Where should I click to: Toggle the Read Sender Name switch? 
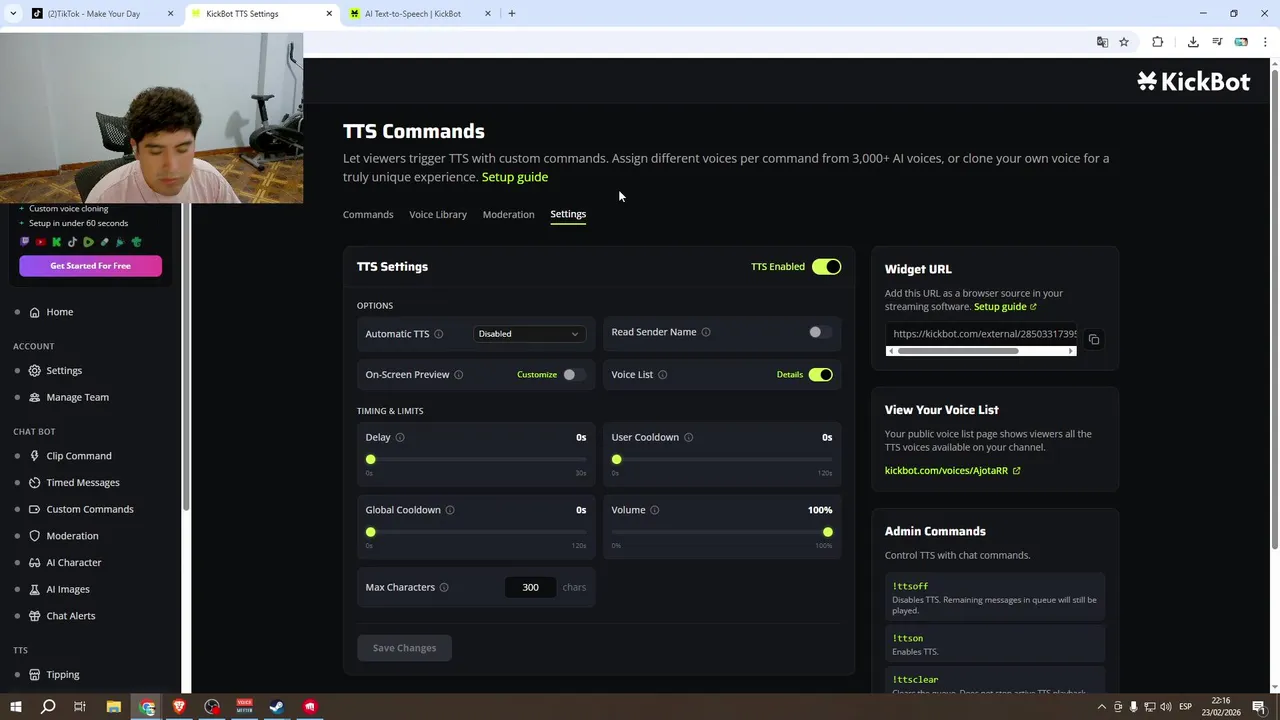point(820,332)
